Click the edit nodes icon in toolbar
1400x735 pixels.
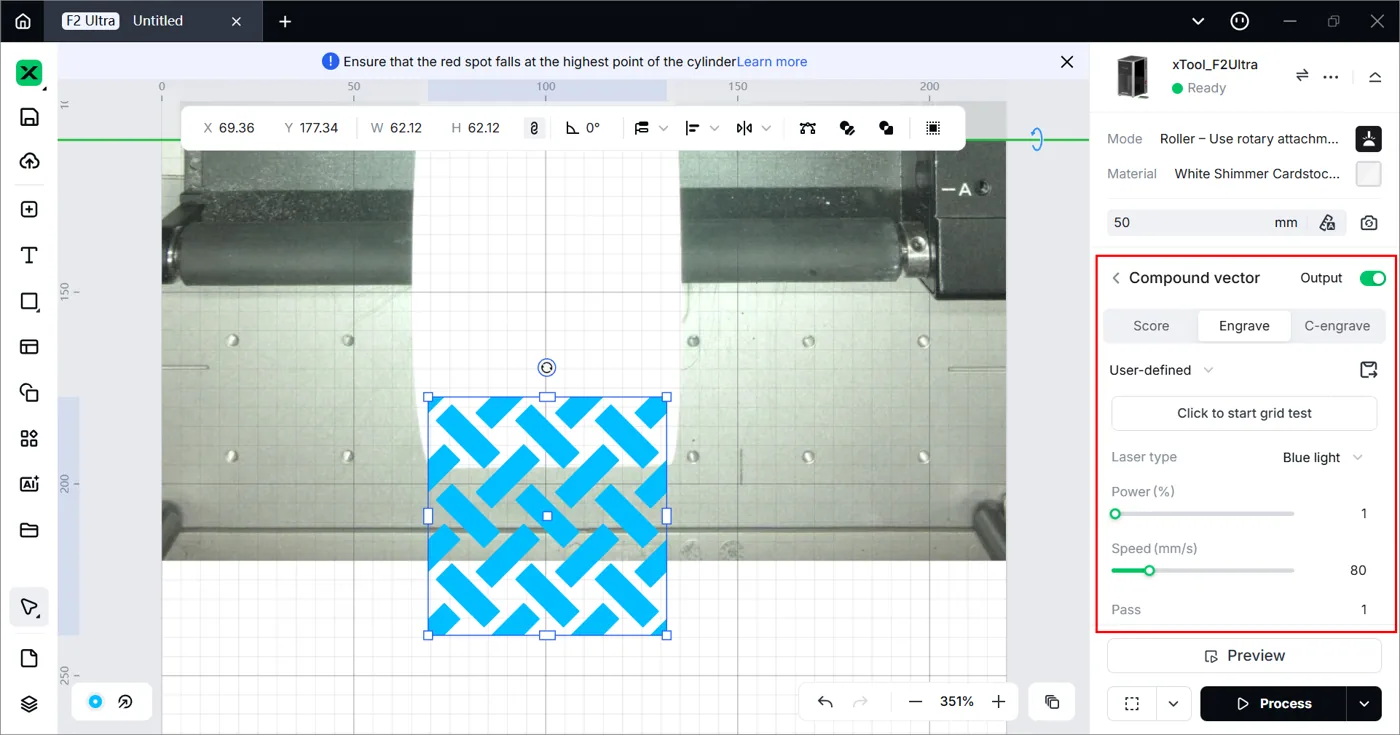click(808, 128)
